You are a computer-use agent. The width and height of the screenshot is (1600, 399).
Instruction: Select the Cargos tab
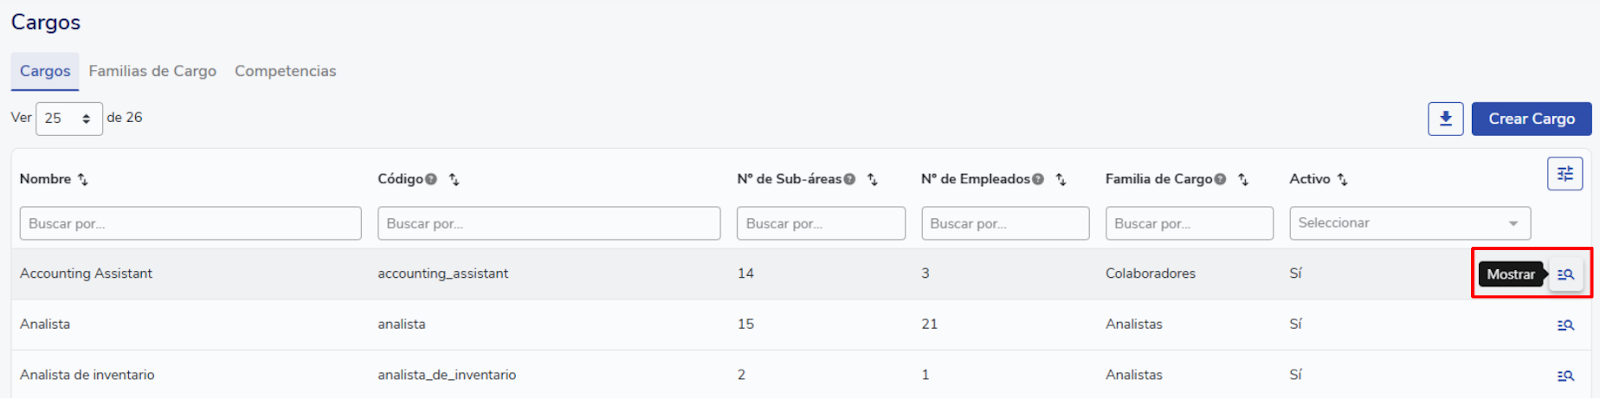pos(45,71)
